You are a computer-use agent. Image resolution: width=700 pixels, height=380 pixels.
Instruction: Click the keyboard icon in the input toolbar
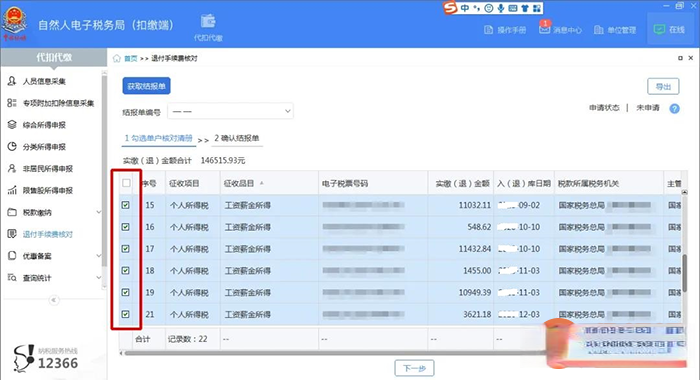513,8
